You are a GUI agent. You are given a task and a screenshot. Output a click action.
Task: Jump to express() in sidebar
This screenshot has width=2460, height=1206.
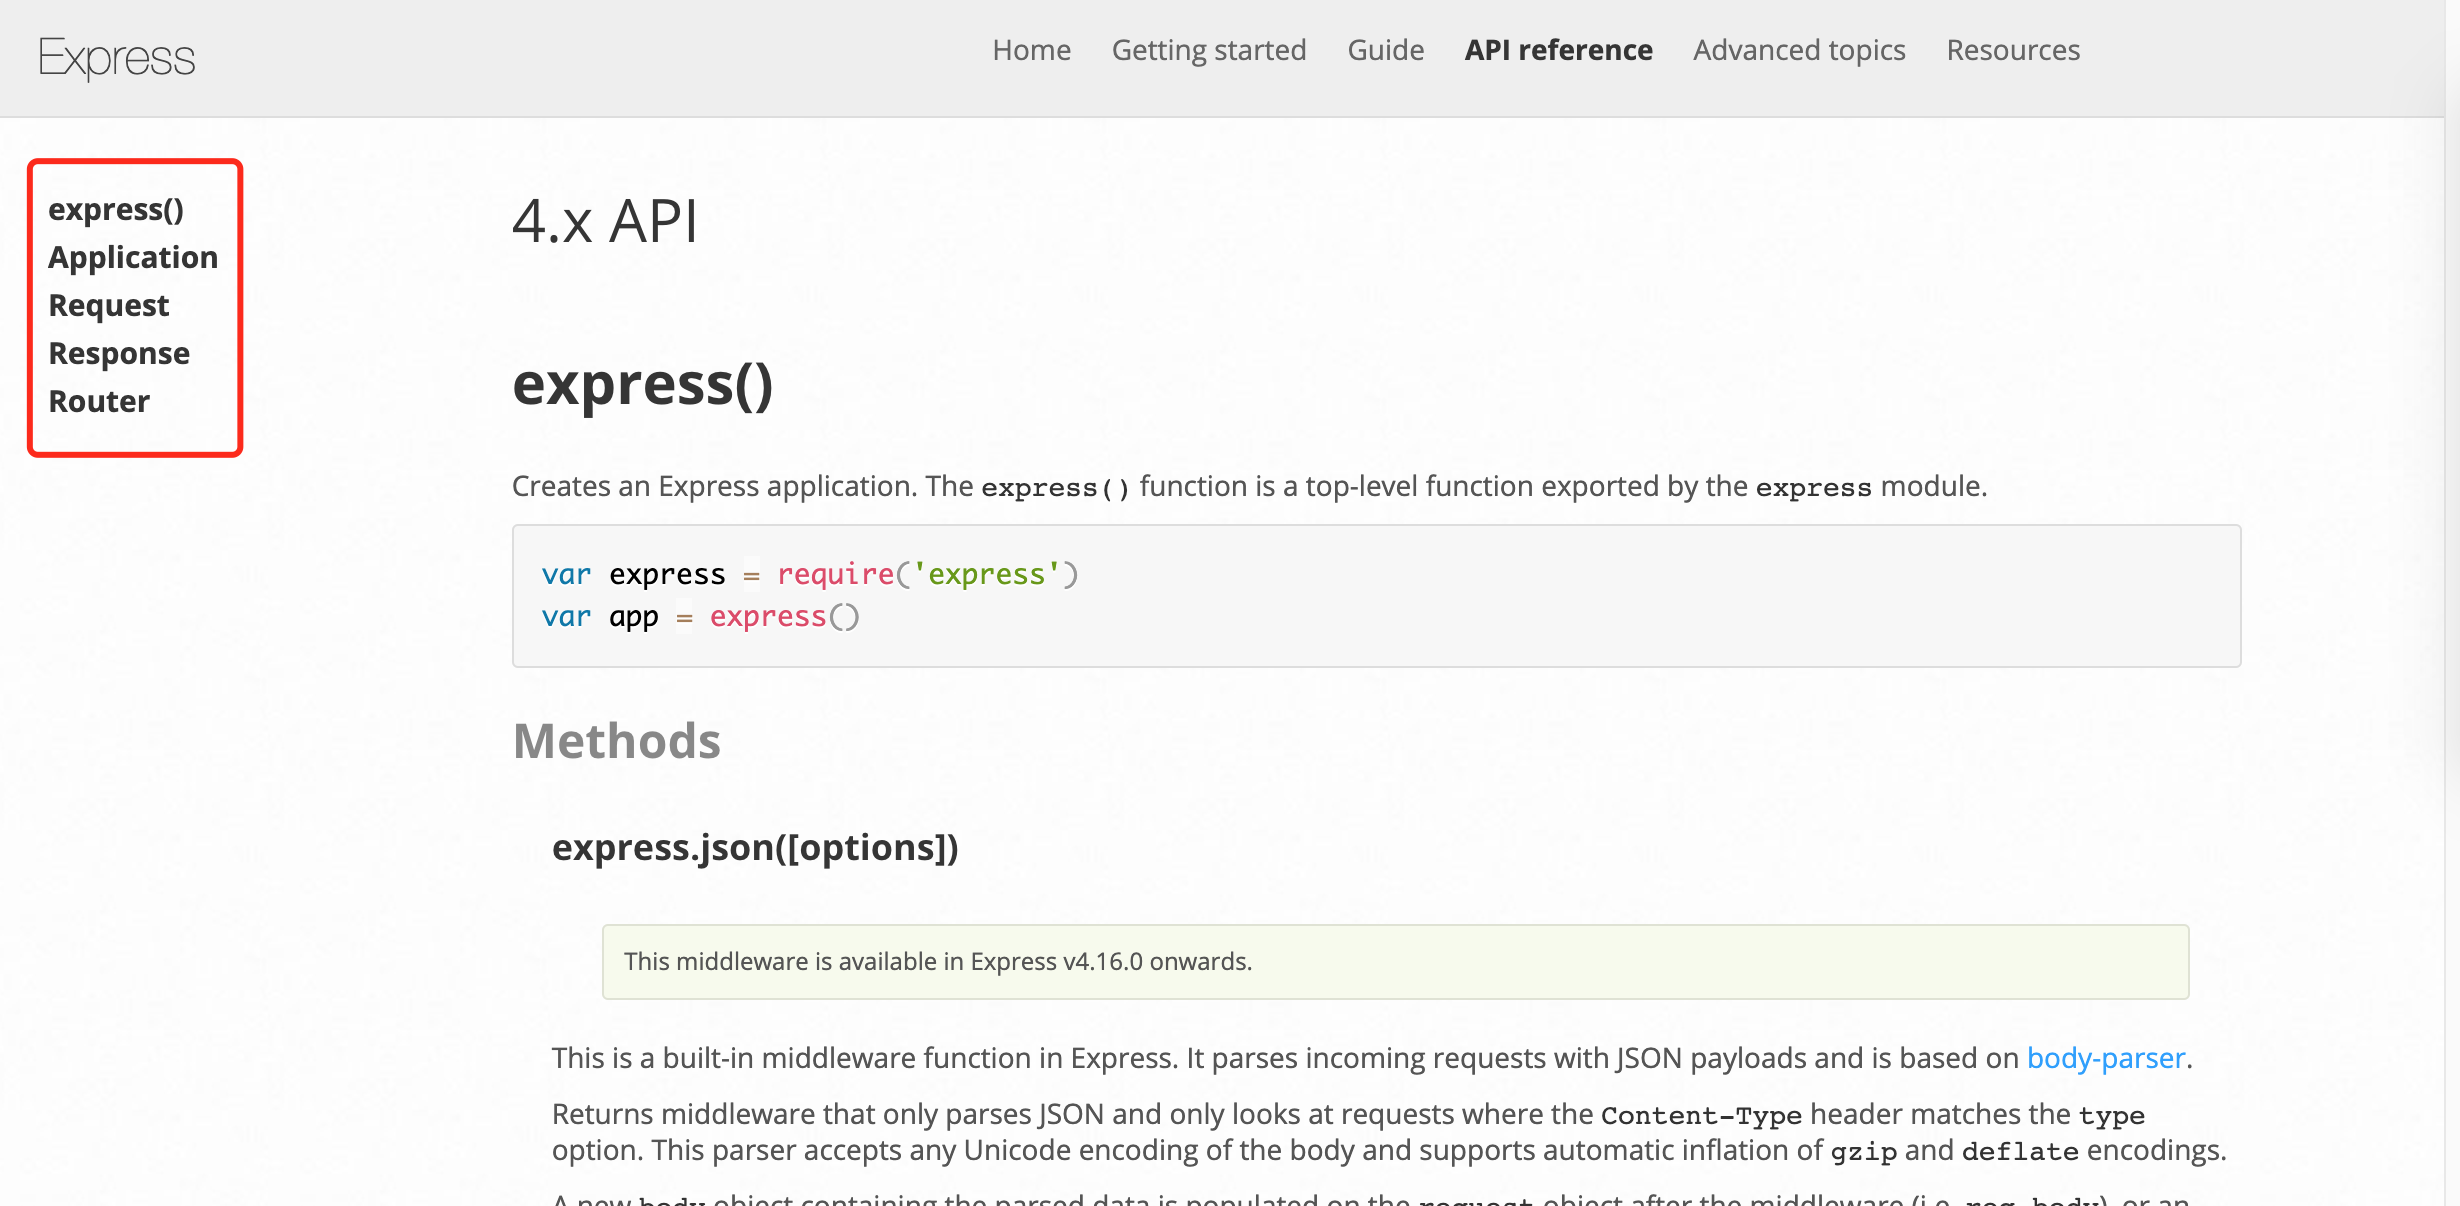point(116,209)
